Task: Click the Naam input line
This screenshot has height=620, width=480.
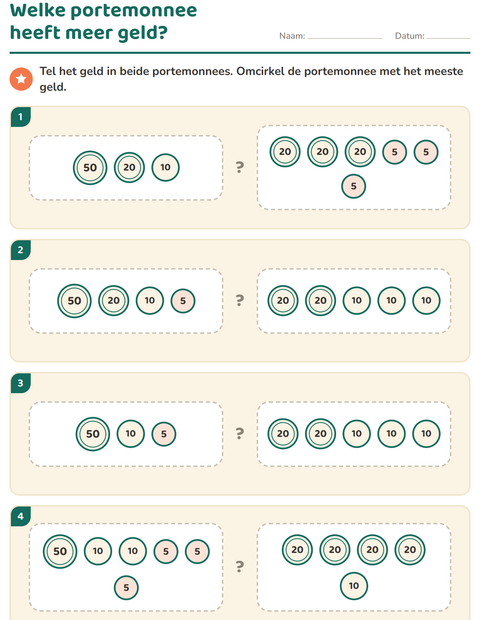Action: (345, 38)
